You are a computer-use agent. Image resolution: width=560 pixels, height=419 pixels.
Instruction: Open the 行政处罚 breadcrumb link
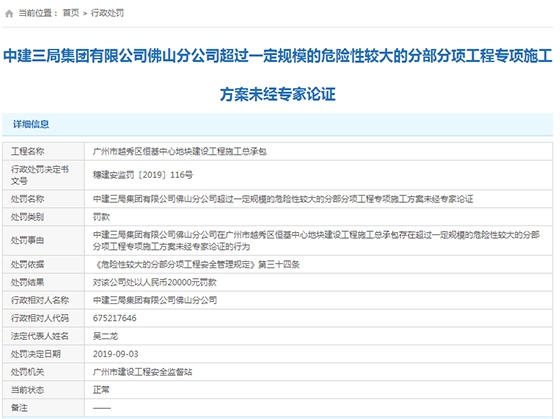(107, 13)
